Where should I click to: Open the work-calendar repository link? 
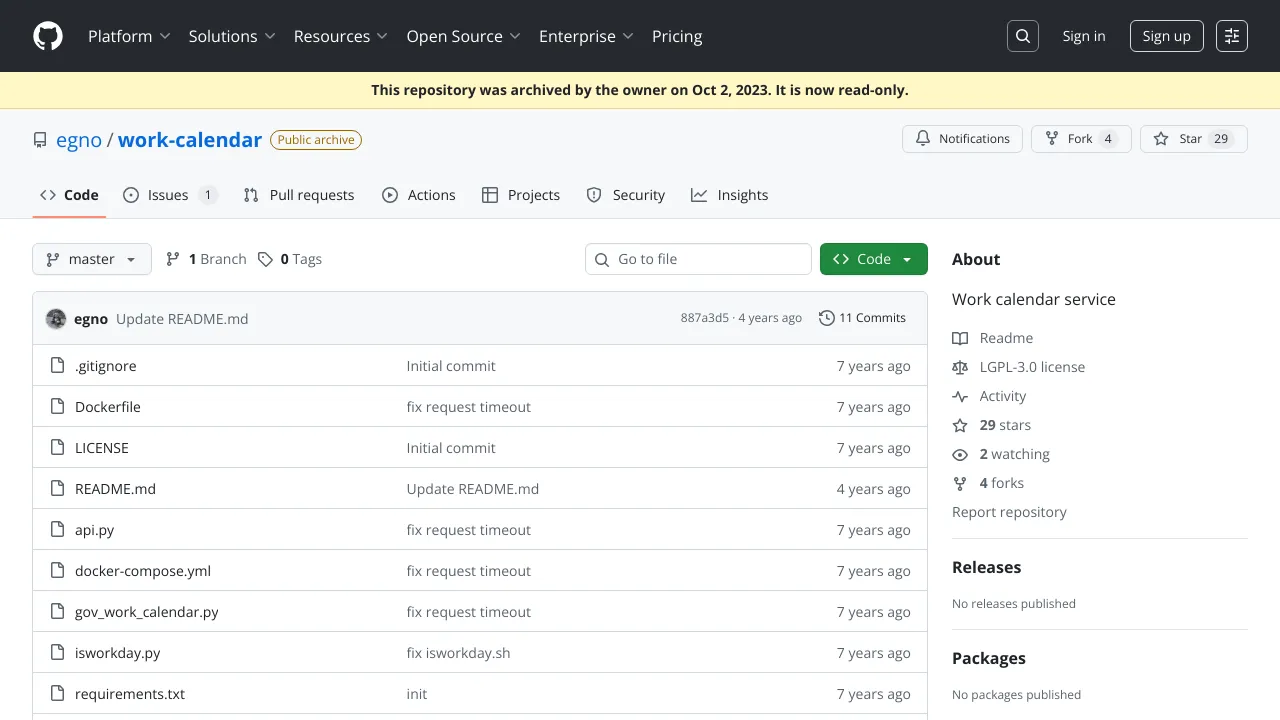(x=190, y=140)
